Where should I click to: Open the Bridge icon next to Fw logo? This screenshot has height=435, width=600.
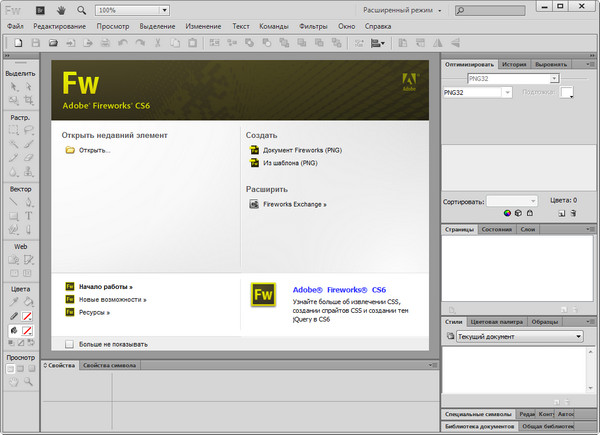(x=41, y=9)
